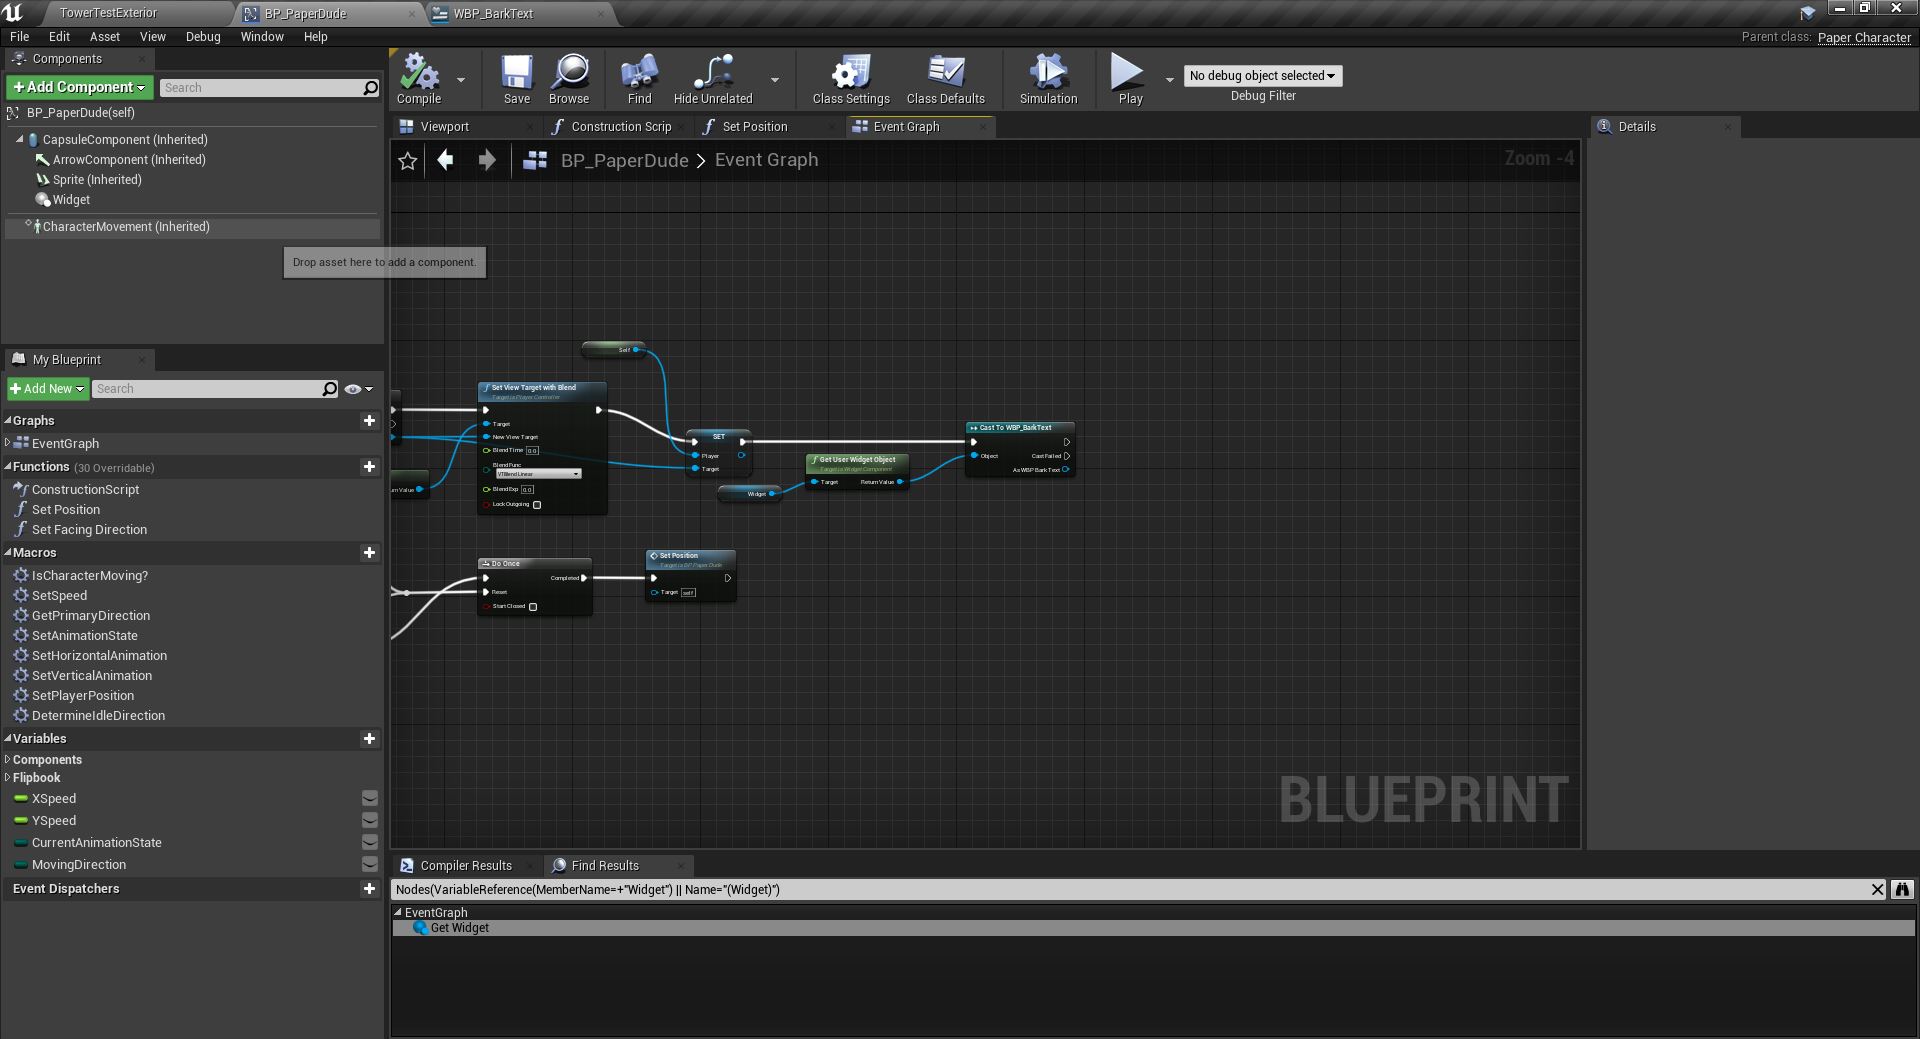1920x1039 pixels.
Task: Navigate forward in graph history
Action: 487,160
